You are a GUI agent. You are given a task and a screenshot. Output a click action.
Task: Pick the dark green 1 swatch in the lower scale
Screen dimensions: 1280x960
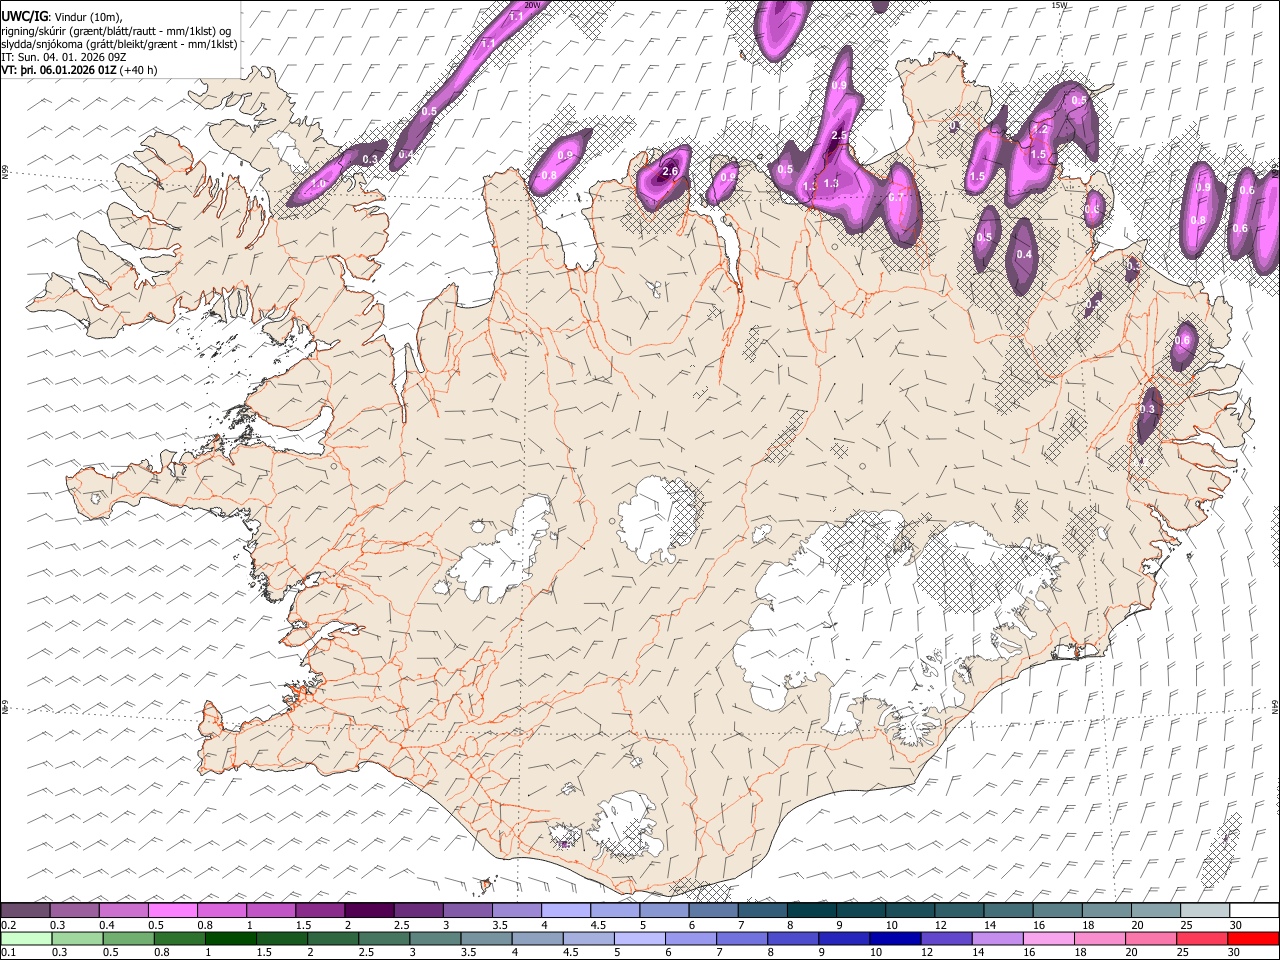click(x=230, y=937)
